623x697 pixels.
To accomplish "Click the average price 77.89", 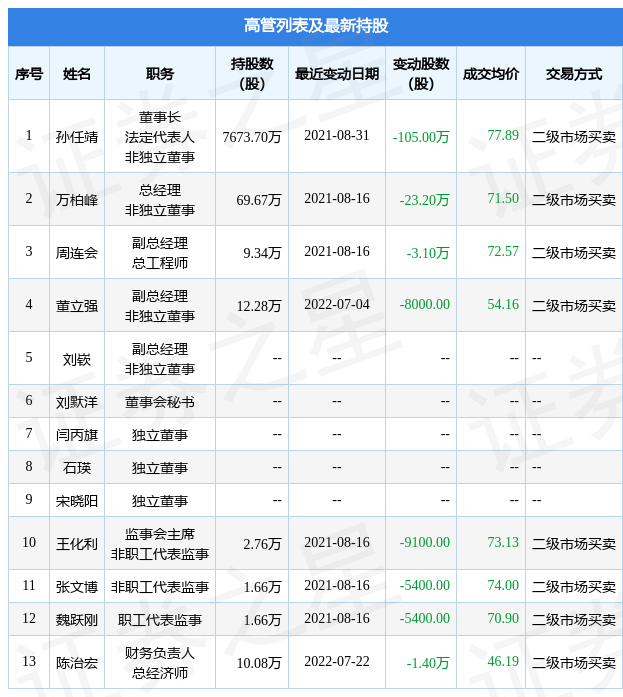I will 503,136.
